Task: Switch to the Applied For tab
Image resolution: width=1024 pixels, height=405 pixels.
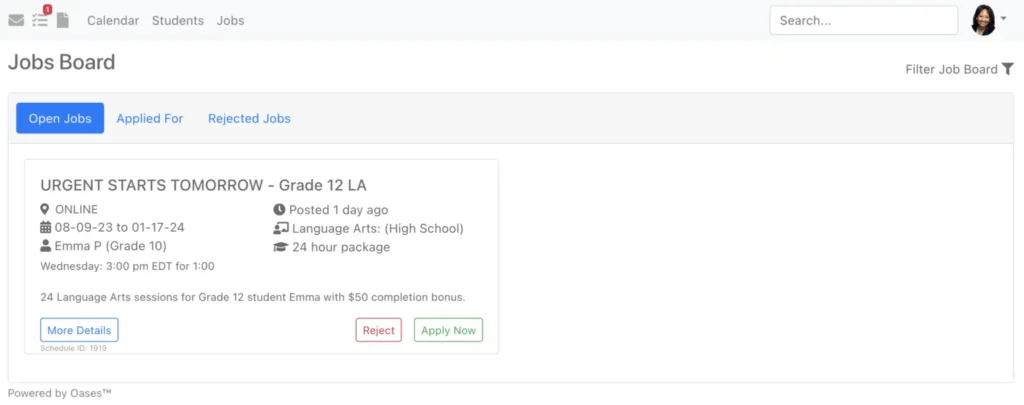Action: (150, 118)
